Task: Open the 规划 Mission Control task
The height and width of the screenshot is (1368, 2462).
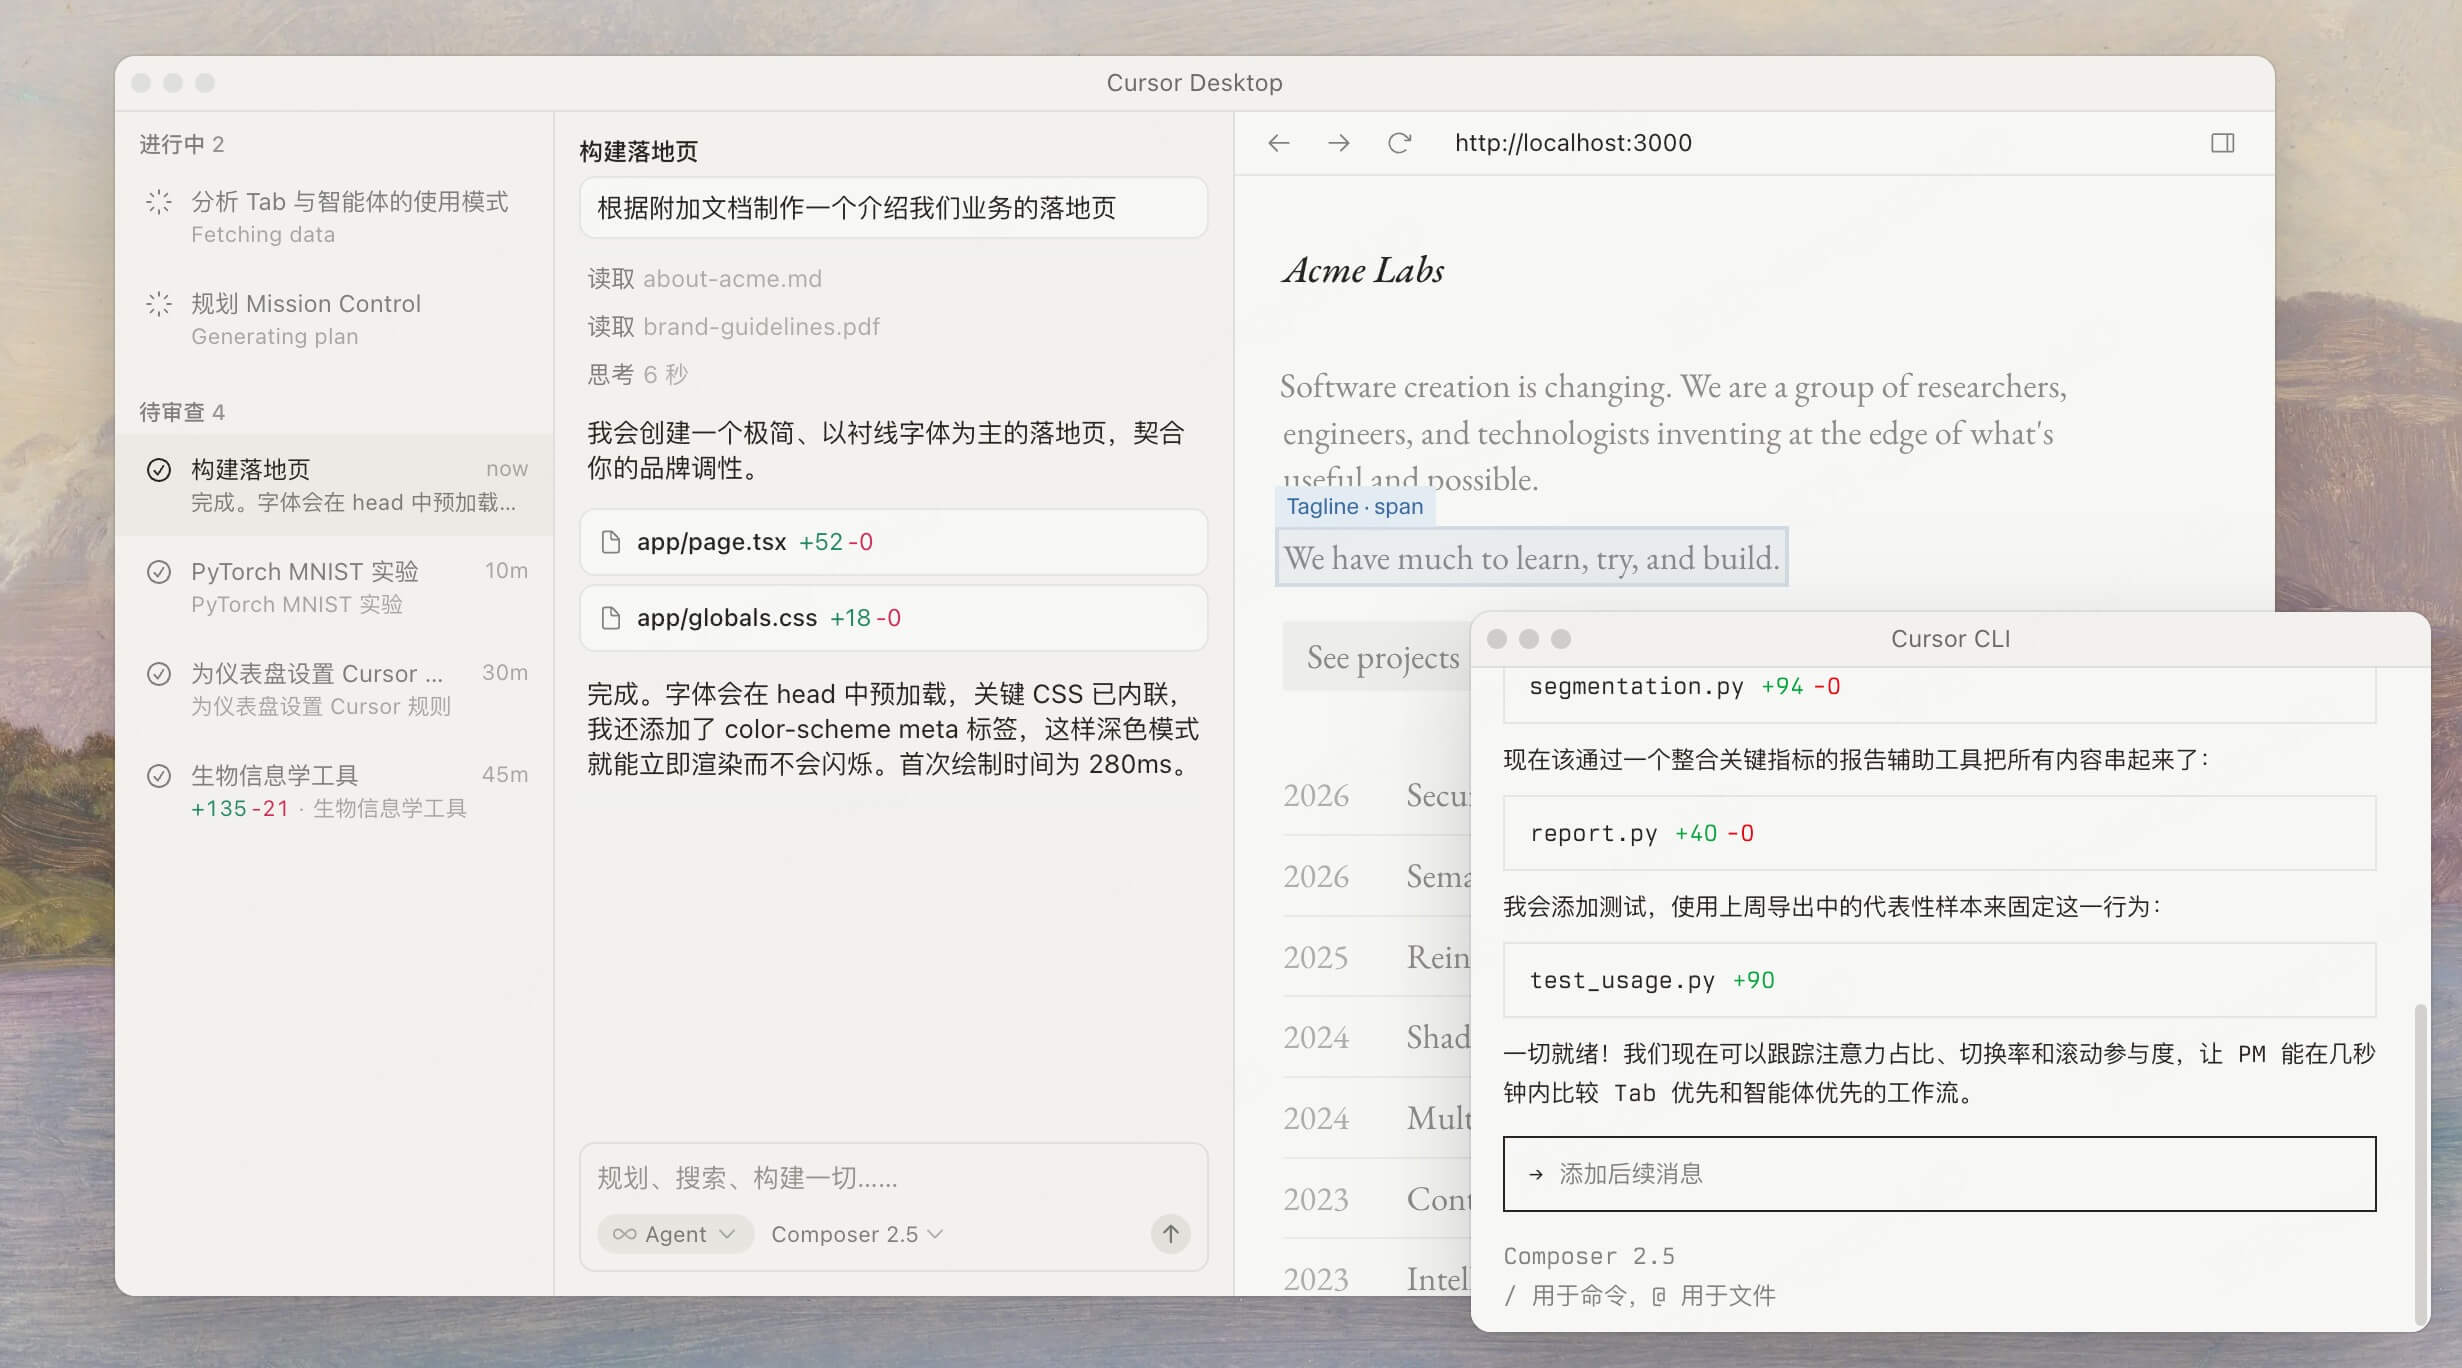Action: pos(334,319)
